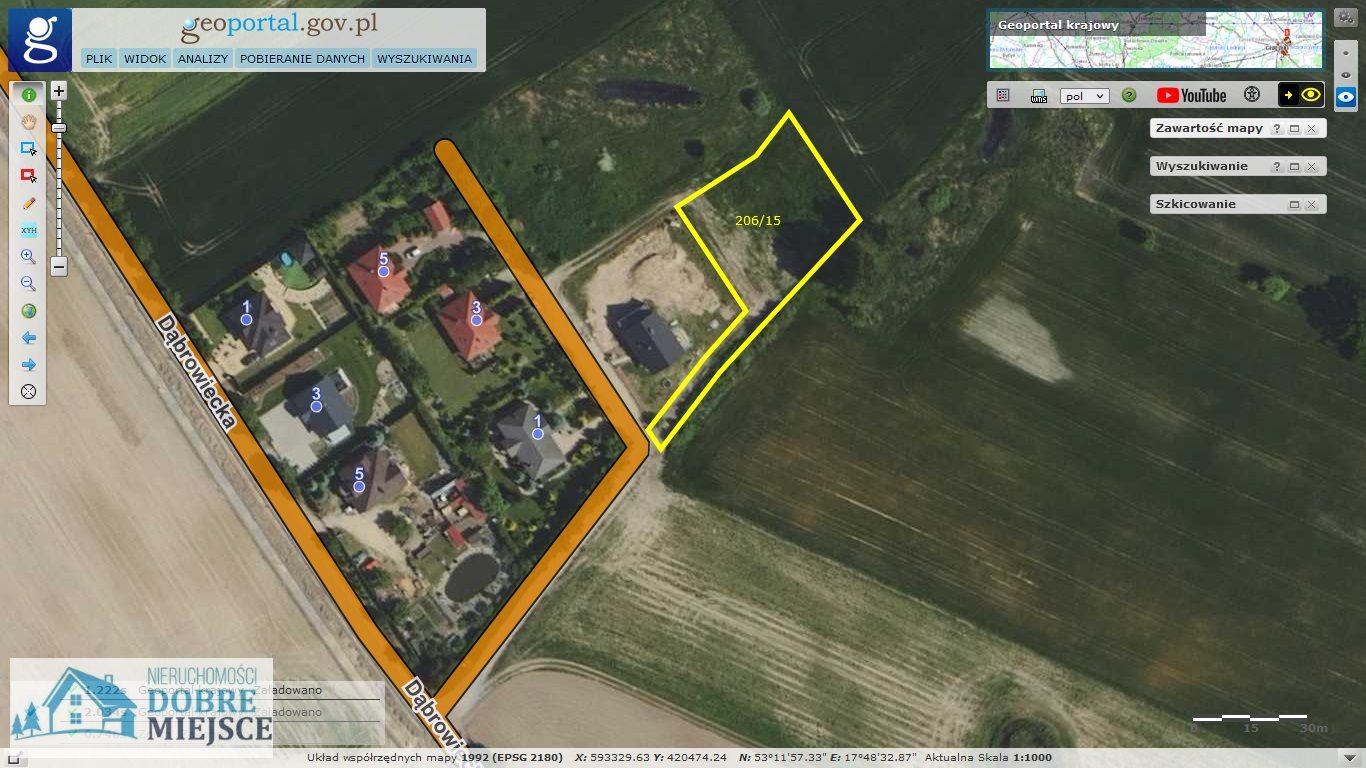Expand the Wyszukiwanie panel window
Image resolution: width=1366 pixels, height=768 pixels.
click(1293, 167)
